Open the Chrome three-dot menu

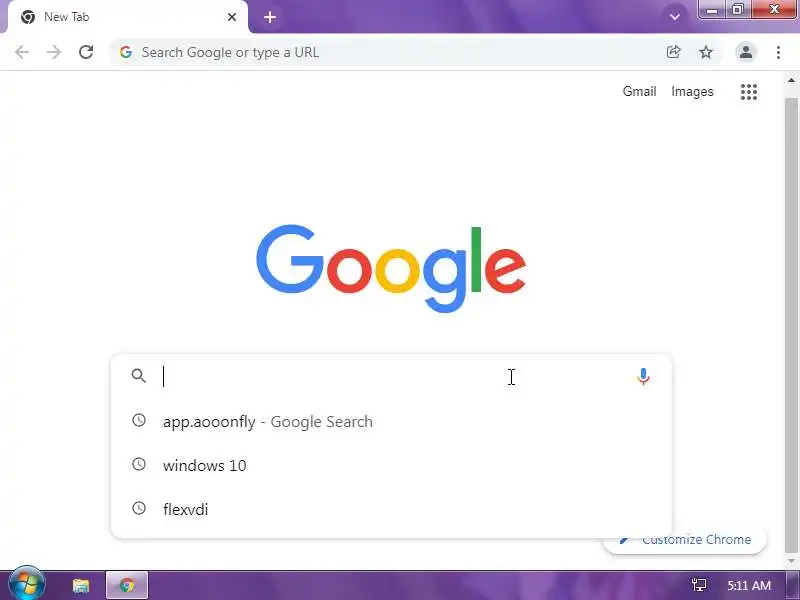tap(778, 52)
